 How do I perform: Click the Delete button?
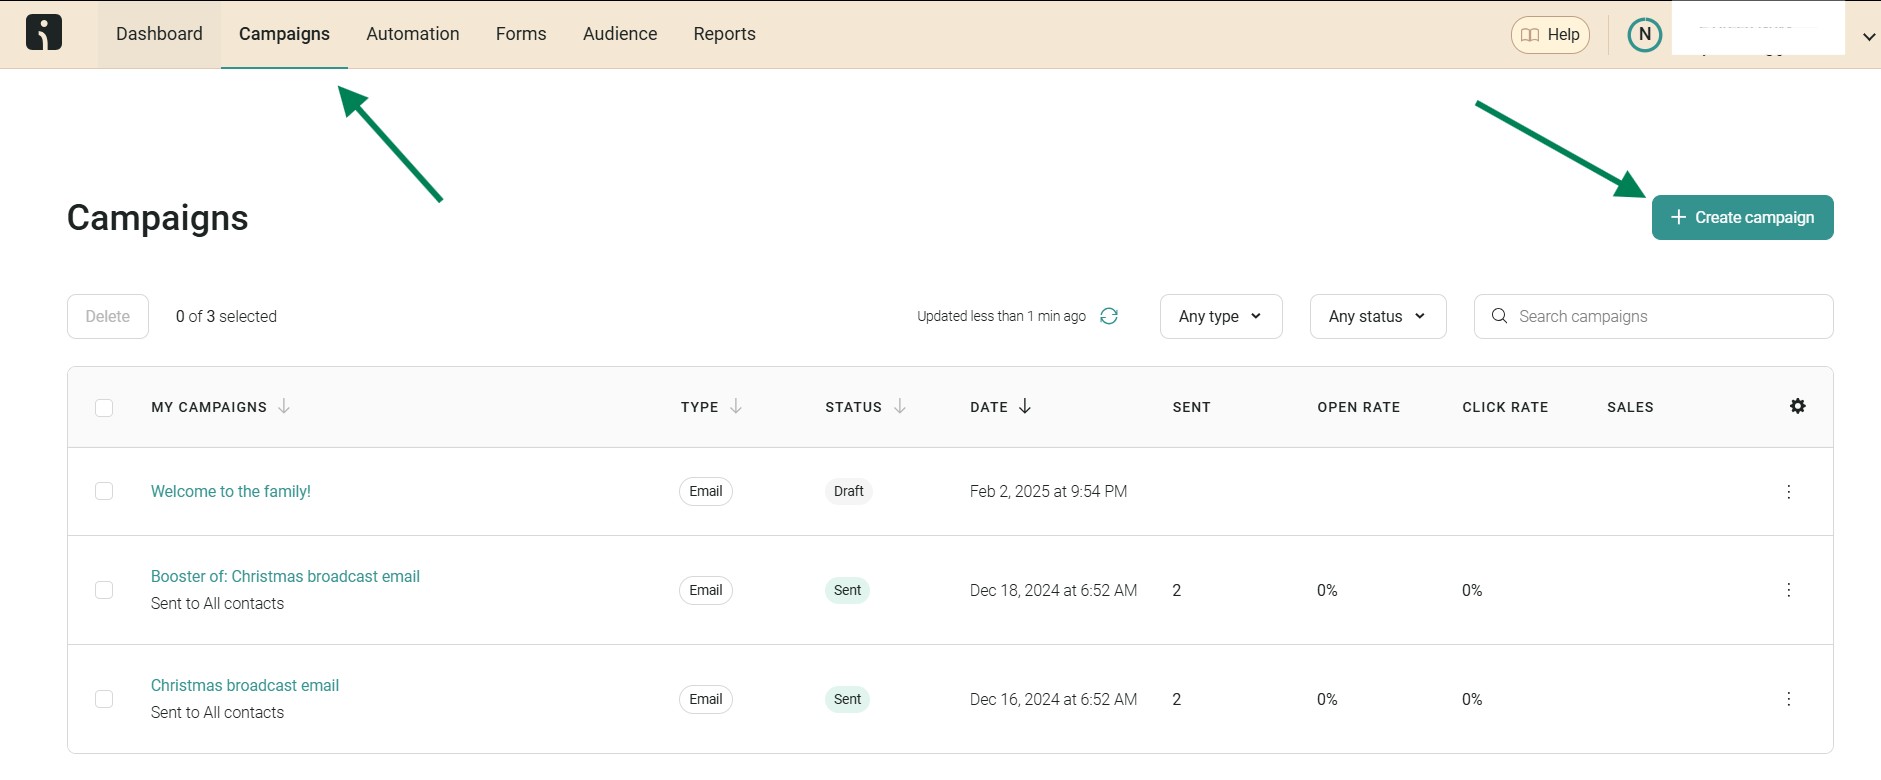click(x=108, y=316)
